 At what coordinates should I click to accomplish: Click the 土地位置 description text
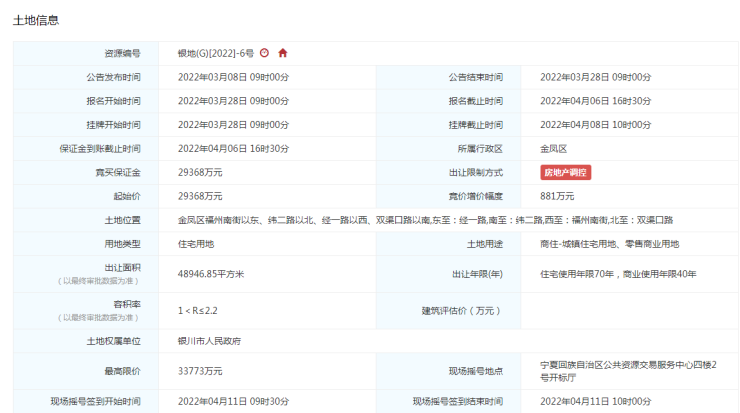425,220
